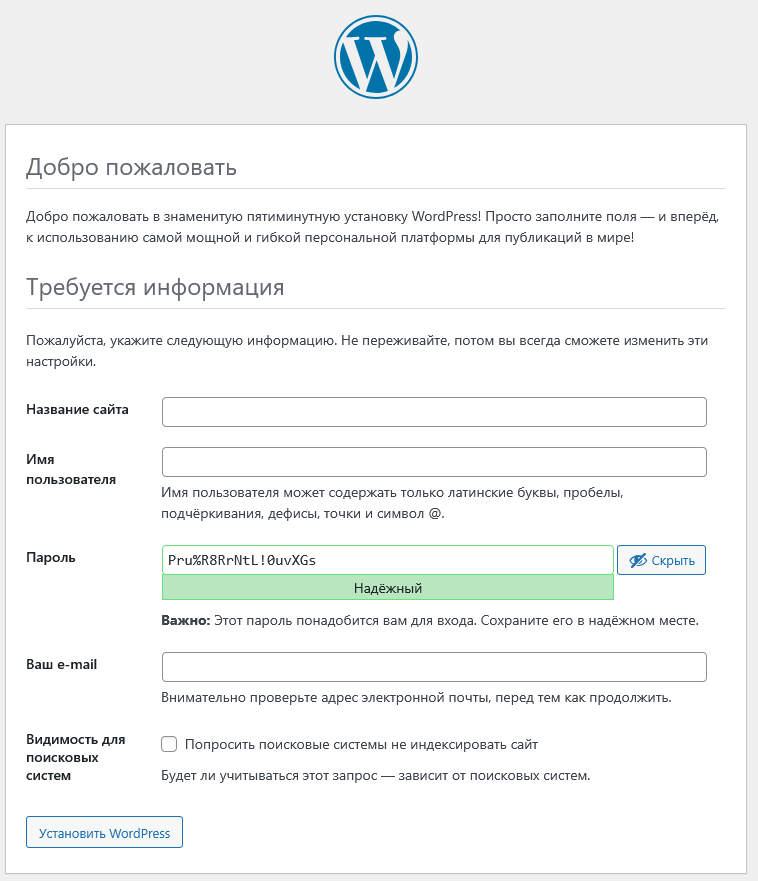Click the 'Пароль' field label
This screenshot has height=881, width=758.
click(x=50, y=557)
